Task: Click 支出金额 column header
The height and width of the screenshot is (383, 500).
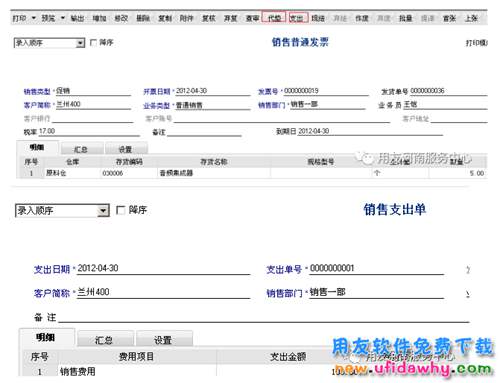Action: 288,357
